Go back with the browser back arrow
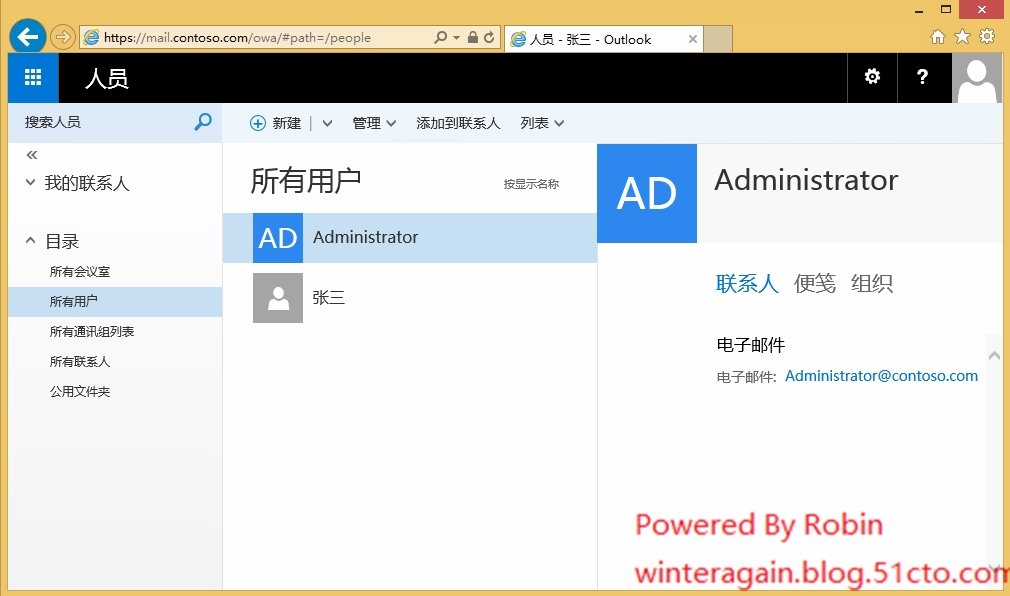Viewport: 1010px width, 596px height. click(27, 37)
